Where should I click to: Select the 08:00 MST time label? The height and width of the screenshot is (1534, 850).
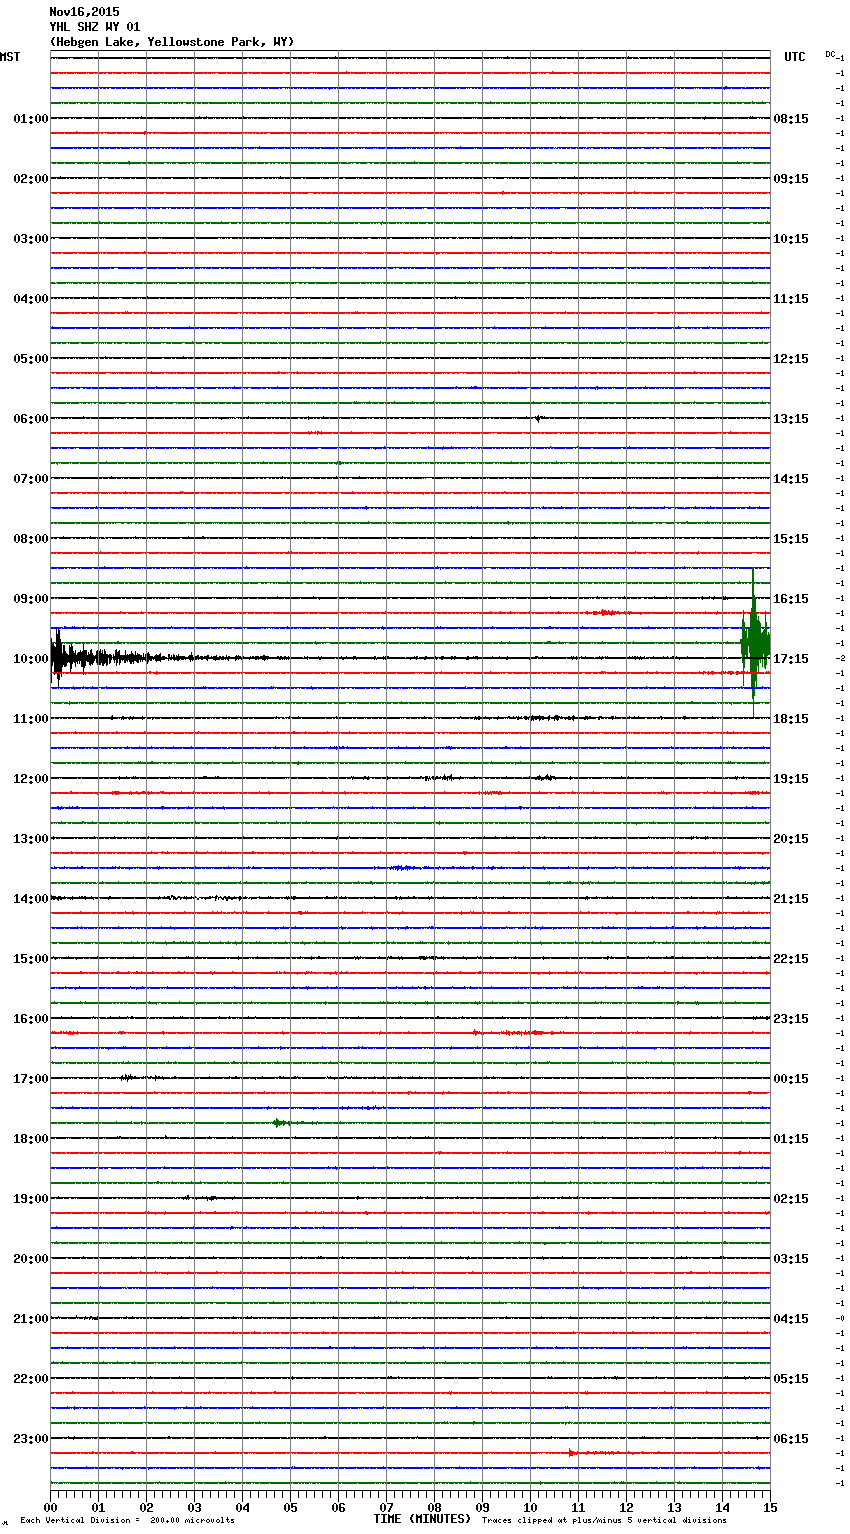coord(31,539)
